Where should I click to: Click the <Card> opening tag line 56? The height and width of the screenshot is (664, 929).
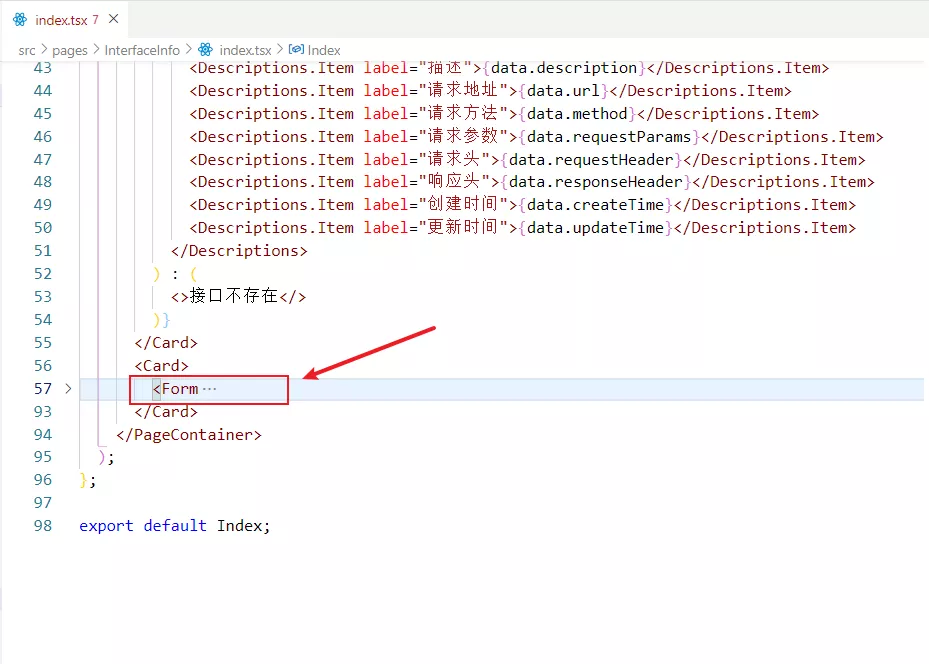click(x=161, y=366)
